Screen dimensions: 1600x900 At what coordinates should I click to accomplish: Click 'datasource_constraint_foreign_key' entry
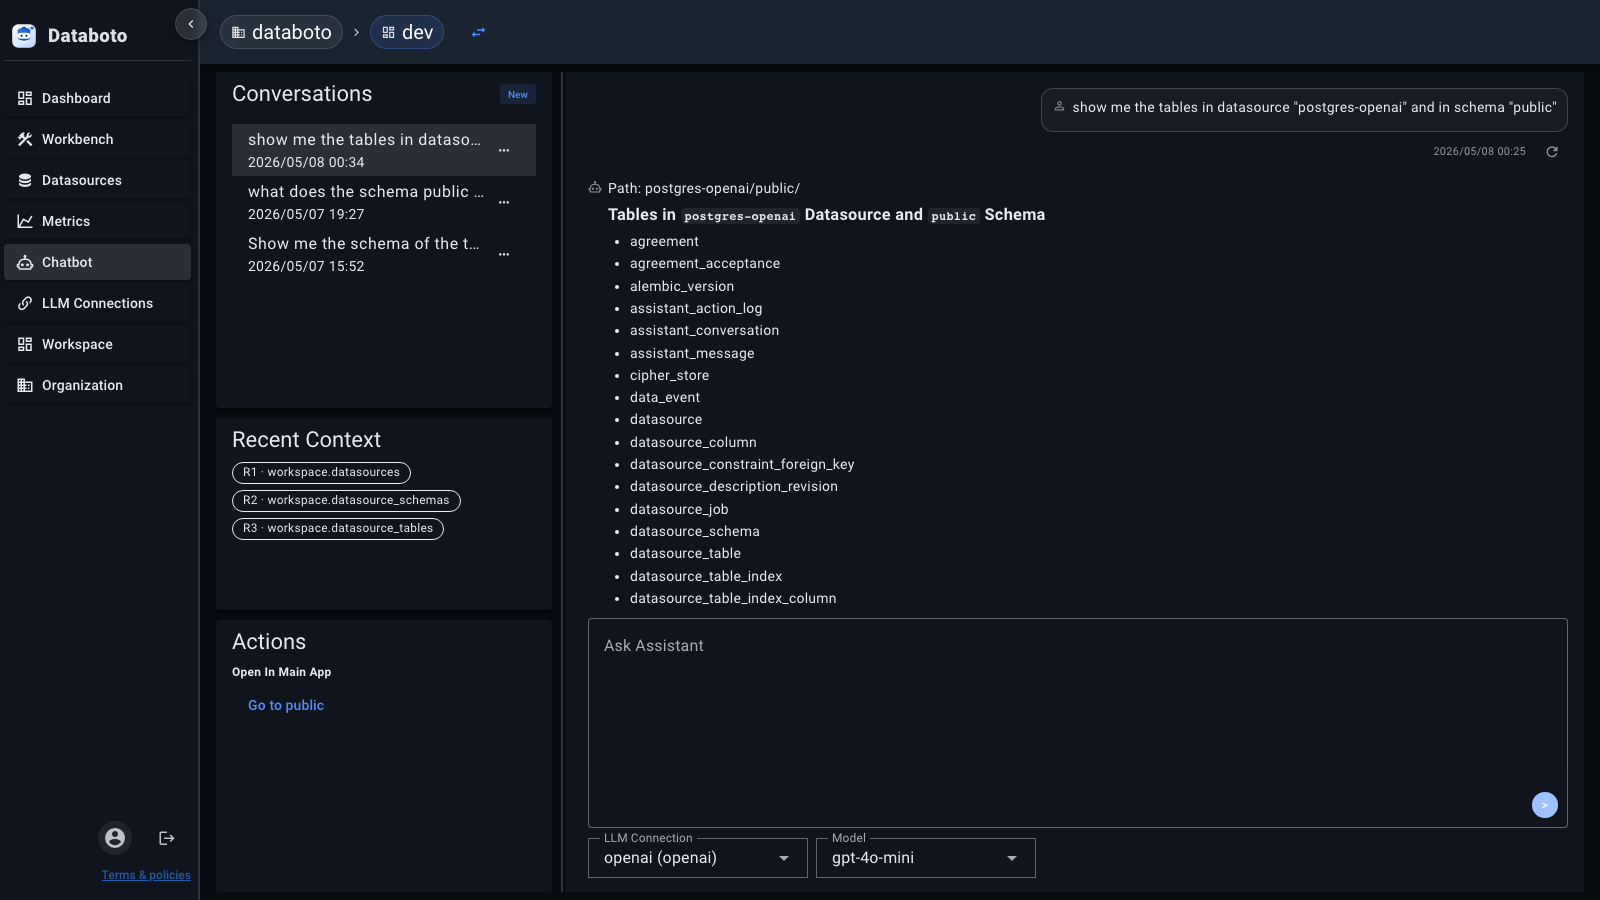point(742,464)
